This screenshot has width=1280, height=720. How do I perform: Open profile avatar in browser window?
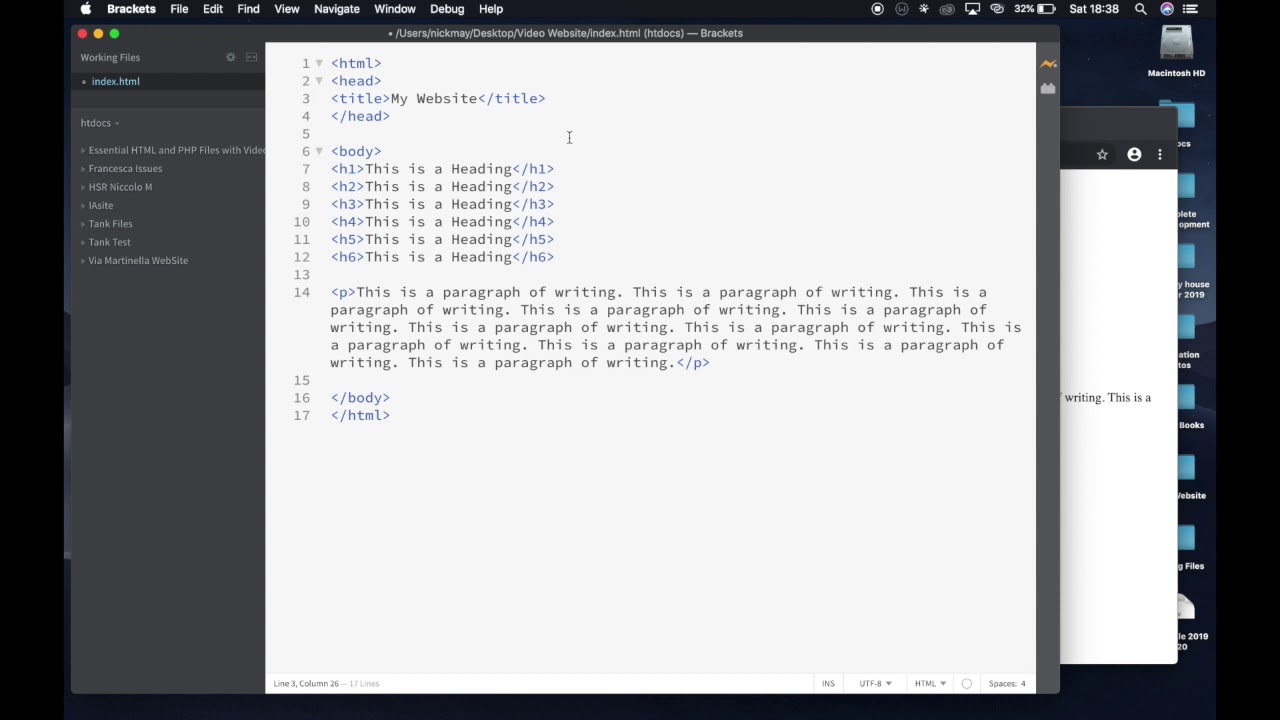click(1134, 155)
